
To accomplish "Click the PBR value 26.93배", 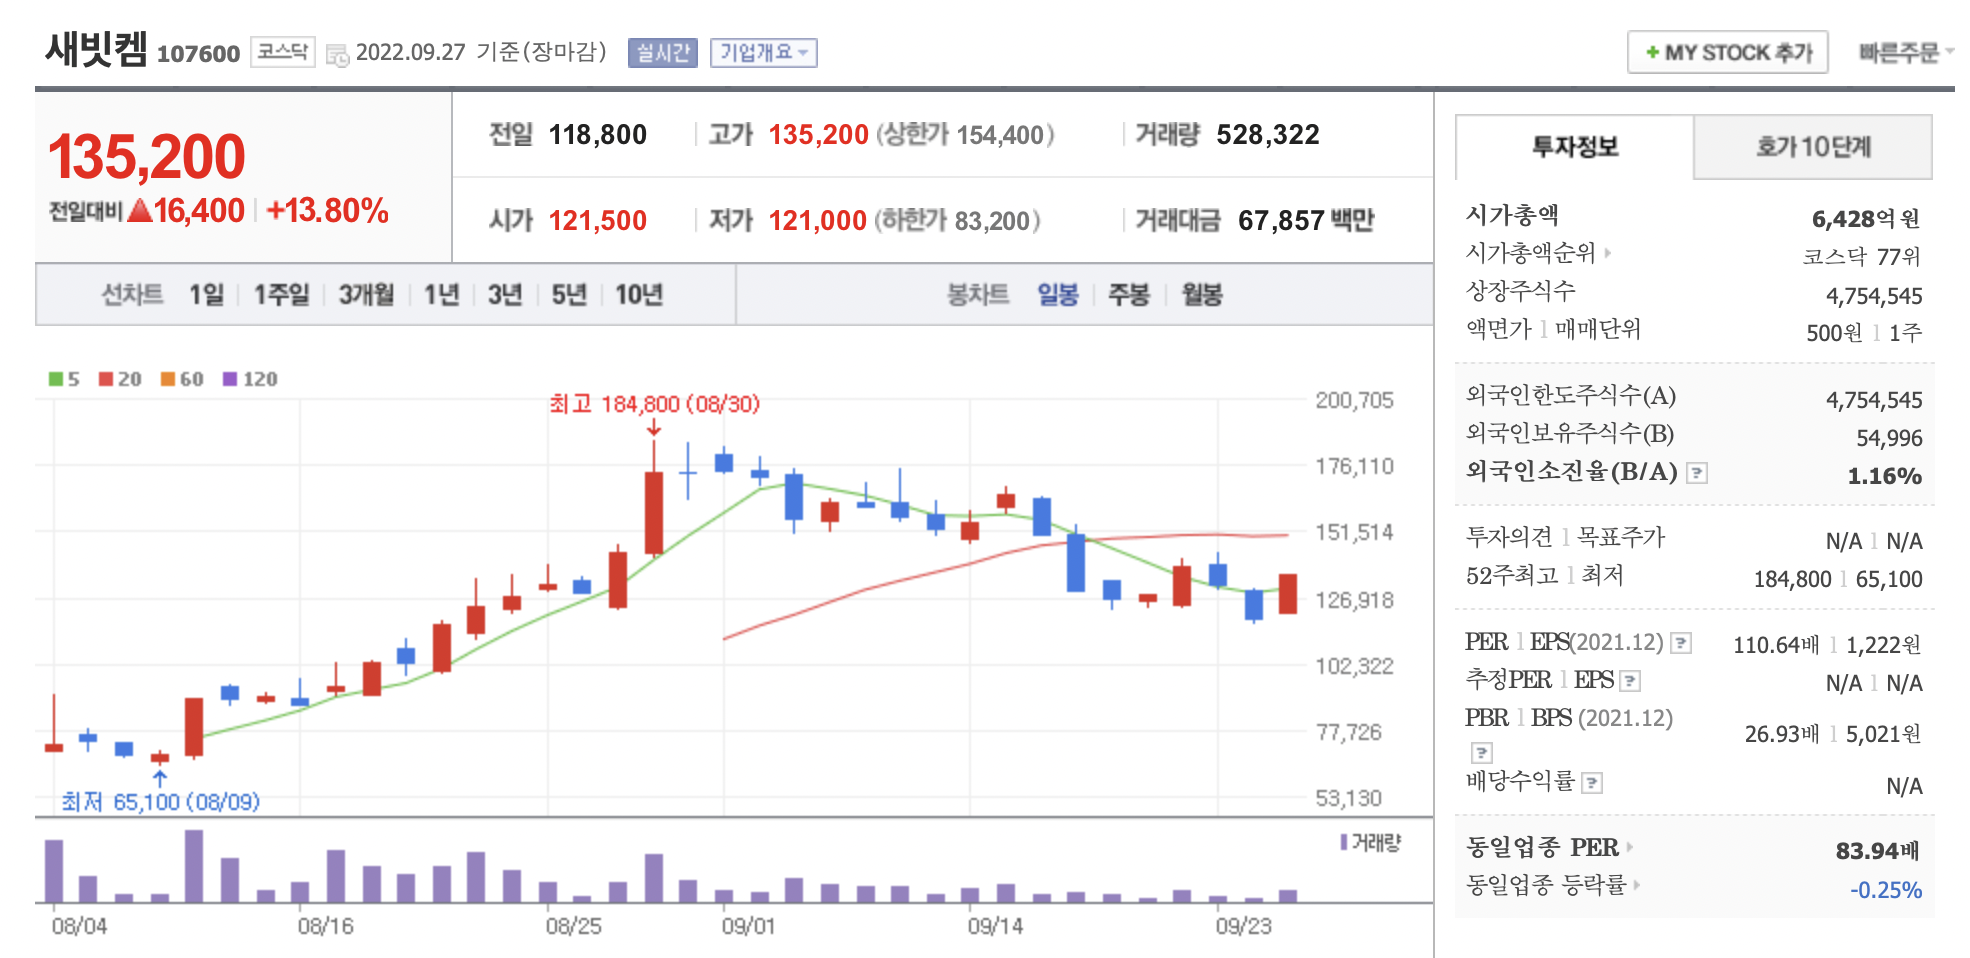I will click(x=1781, y=734).
